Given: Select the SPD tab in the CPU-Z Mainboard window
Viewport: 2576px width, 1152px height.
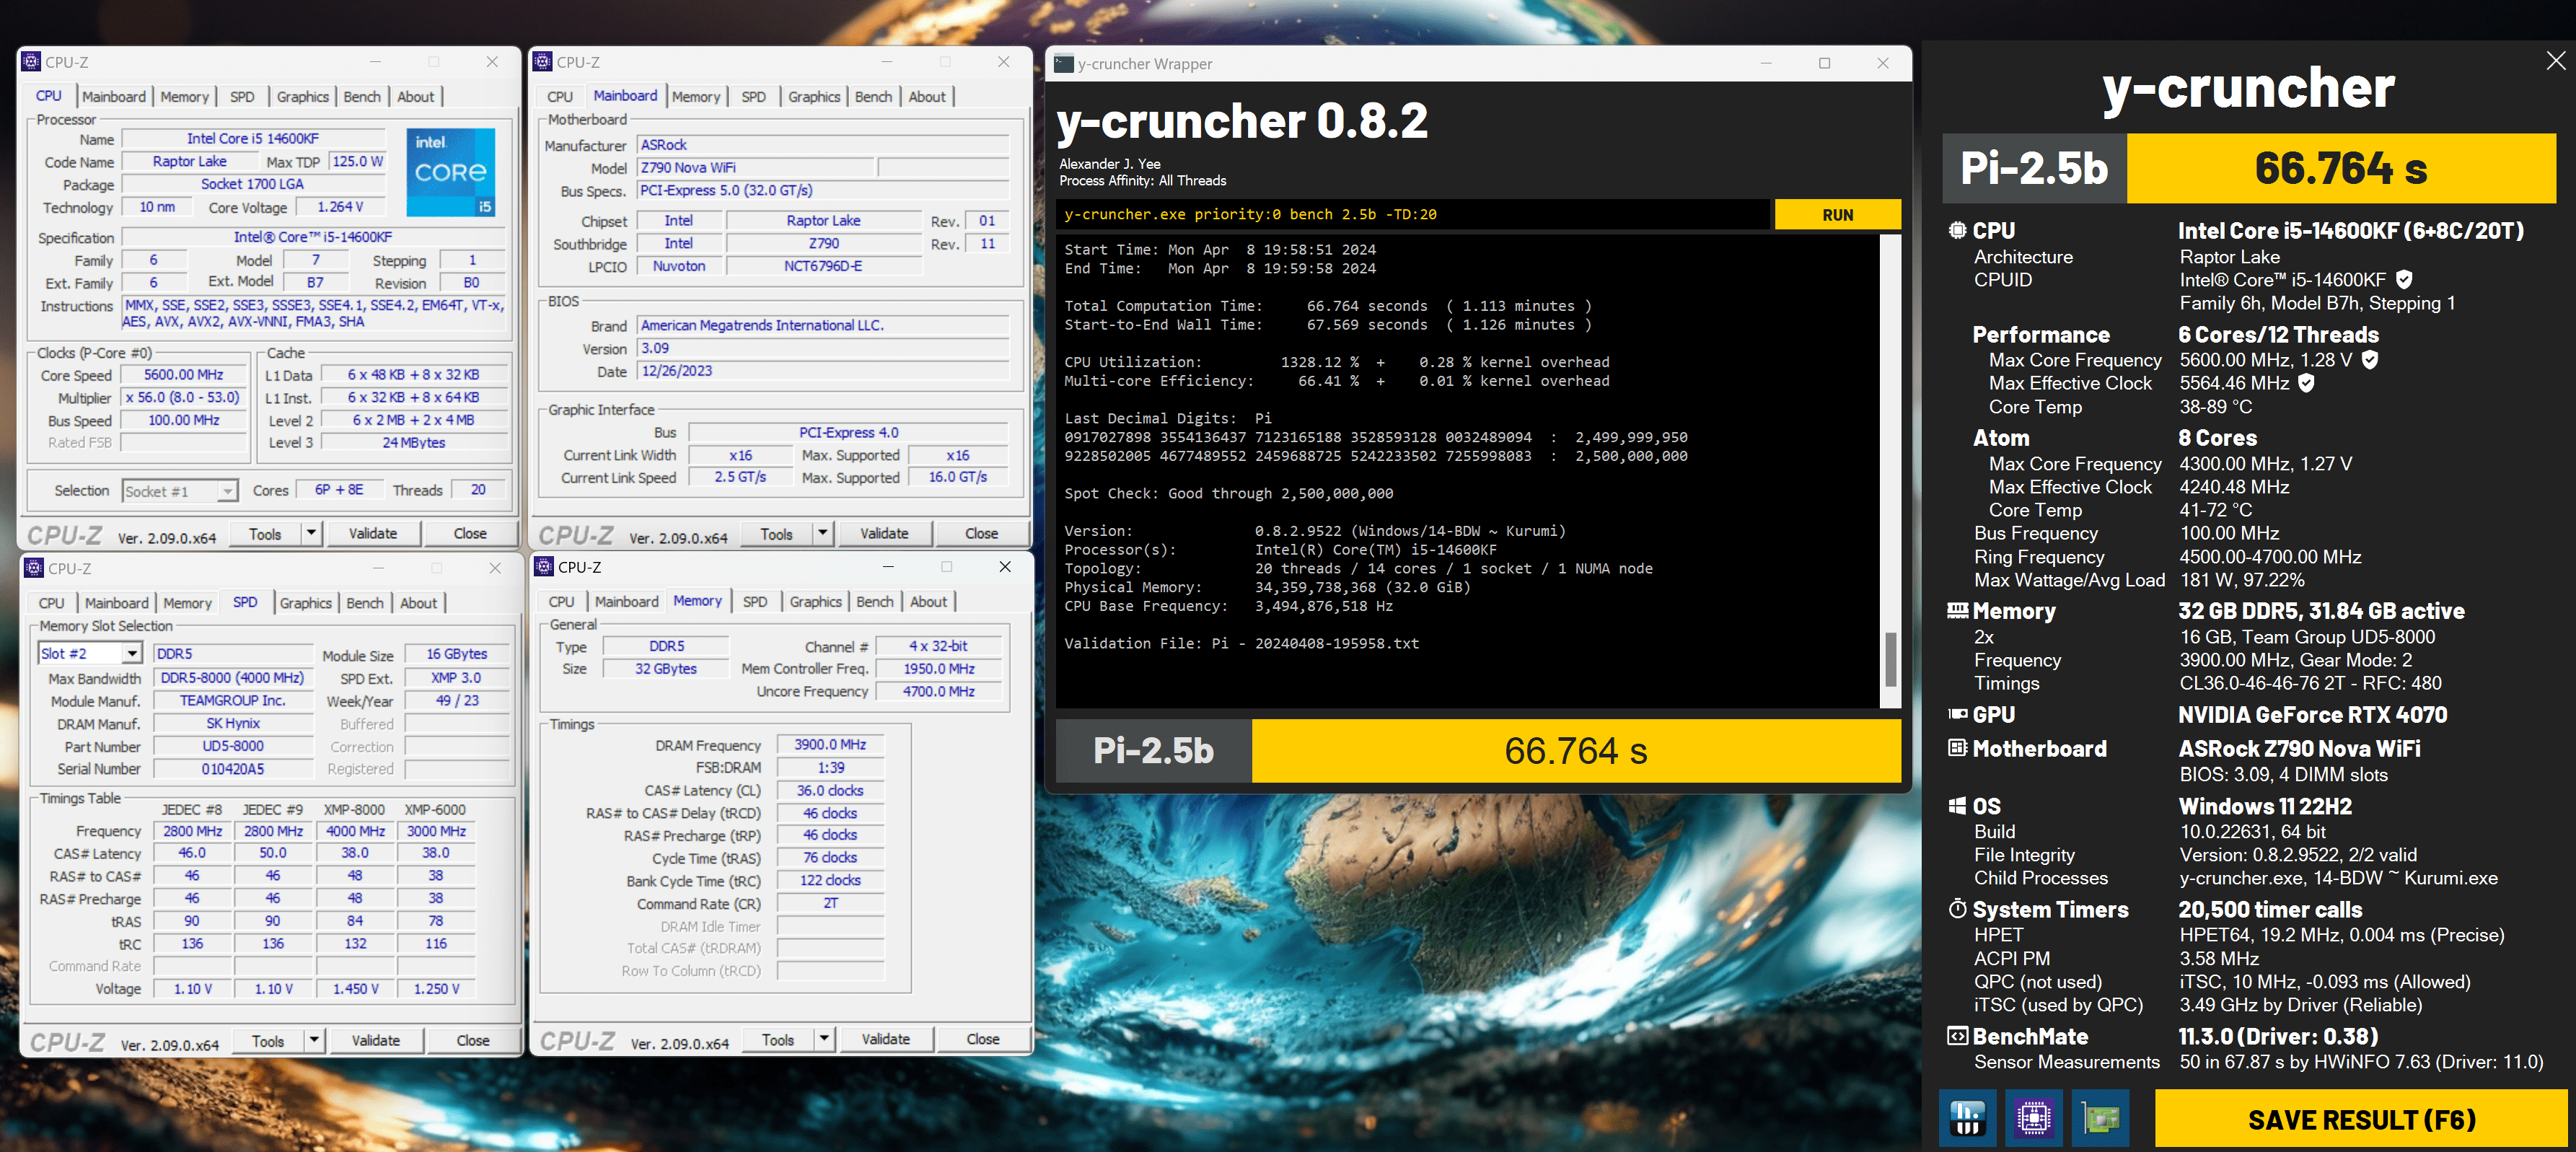Looking at the screenshot, I should pos(753,97).
